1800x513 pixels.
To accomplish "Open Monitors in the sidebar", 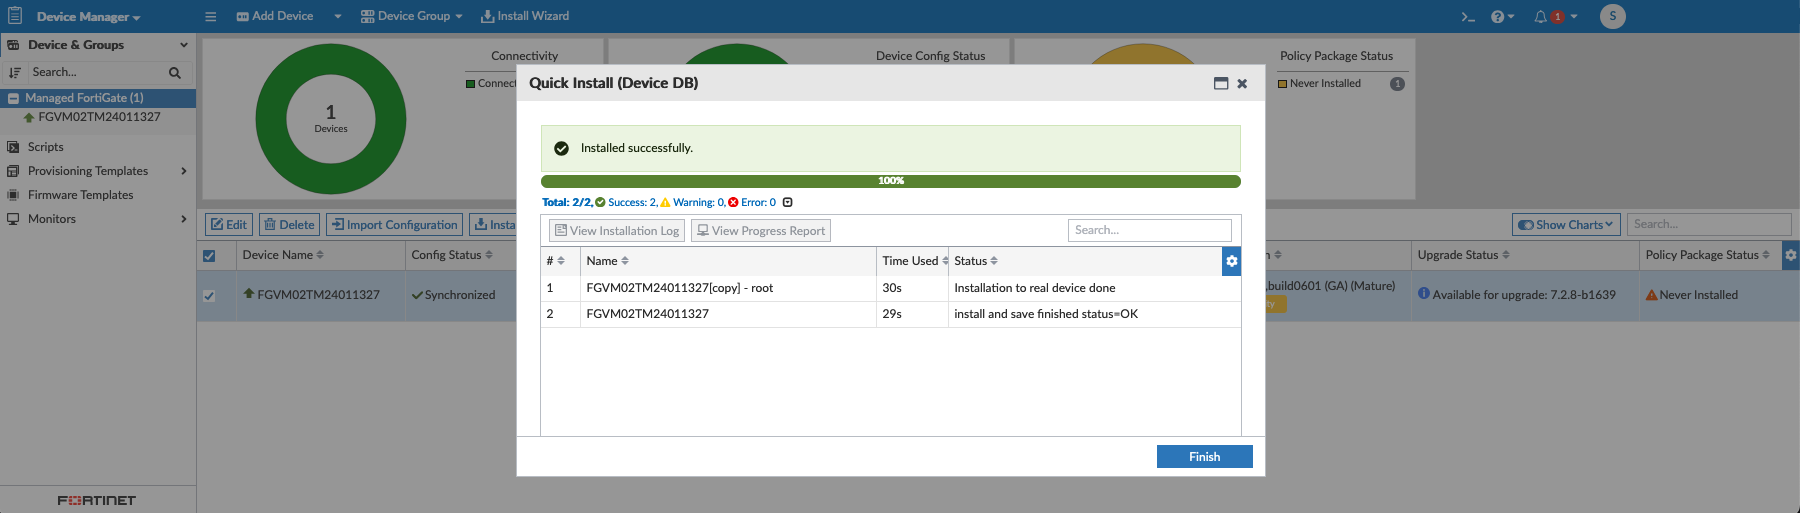I will tap(52, 219).
